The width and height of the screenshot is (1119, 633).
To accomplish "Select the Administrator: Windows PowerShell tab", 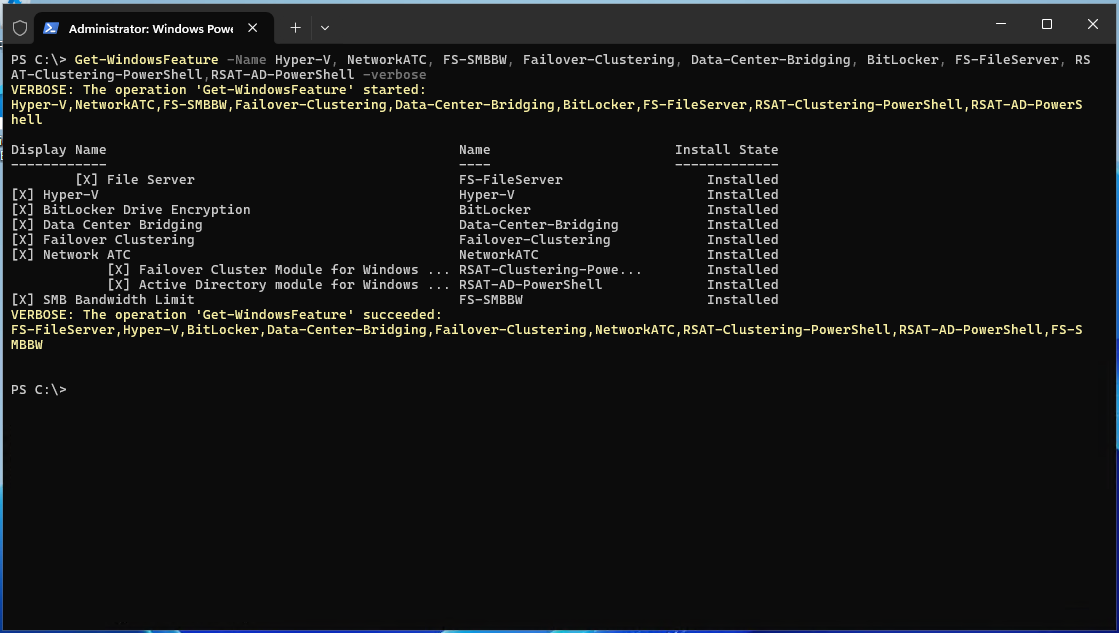I will (x=150, y=28).
